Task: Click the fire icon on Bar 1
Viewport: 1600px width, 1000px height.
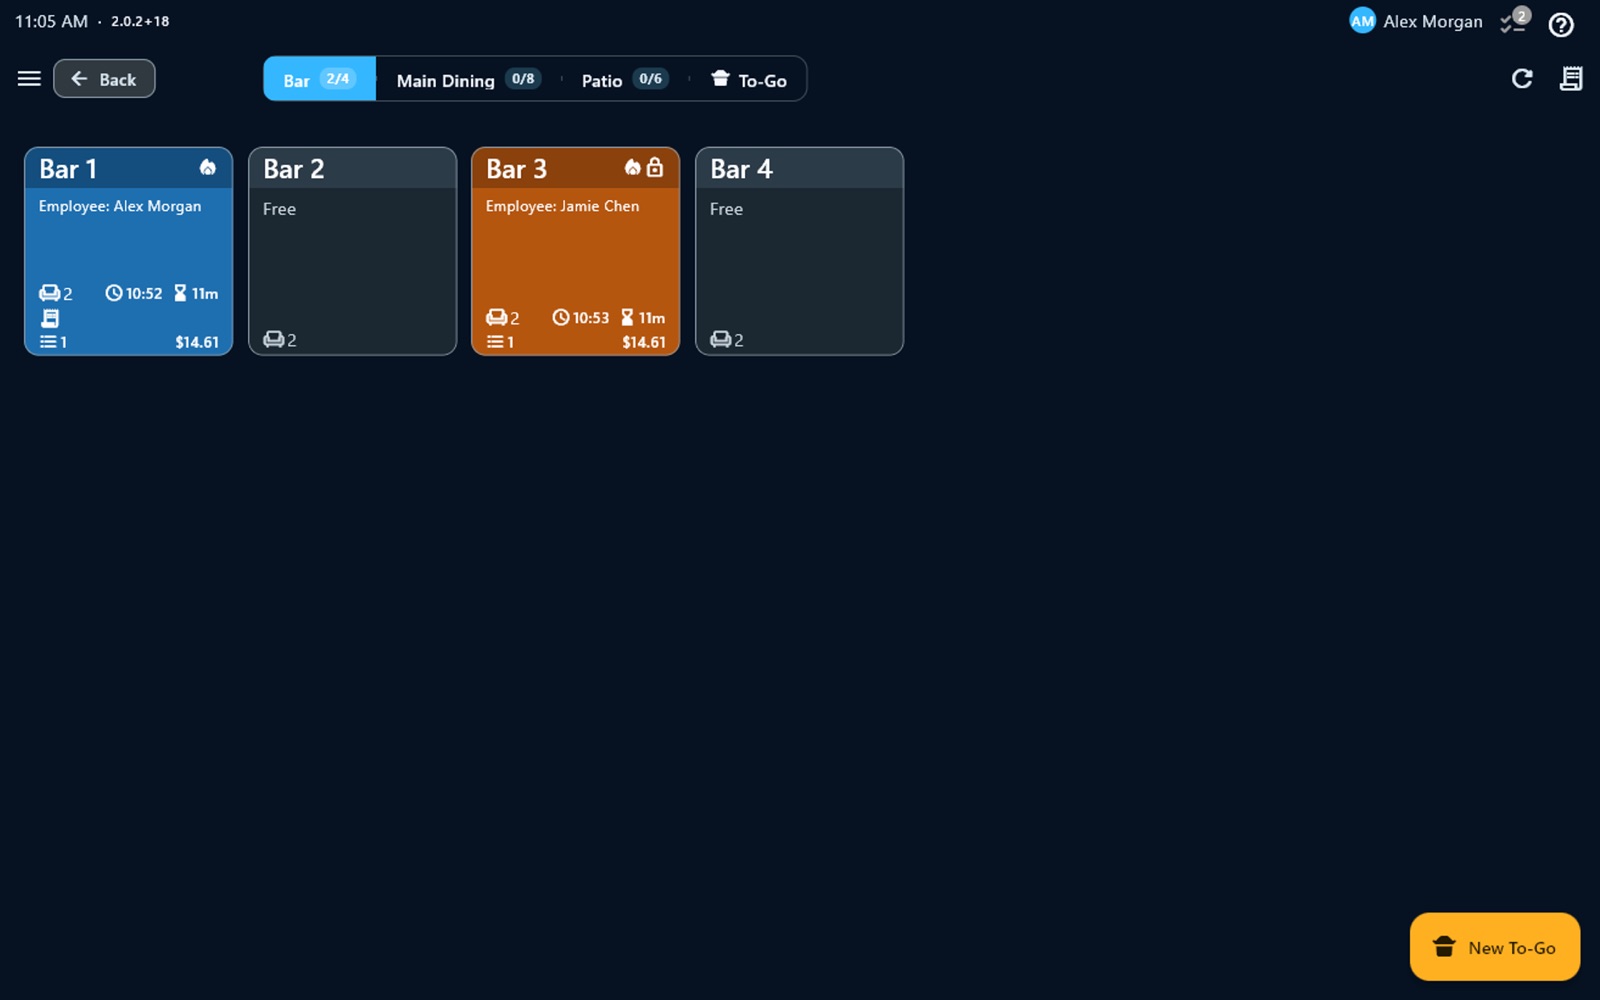Action: [x=207, y=167]
